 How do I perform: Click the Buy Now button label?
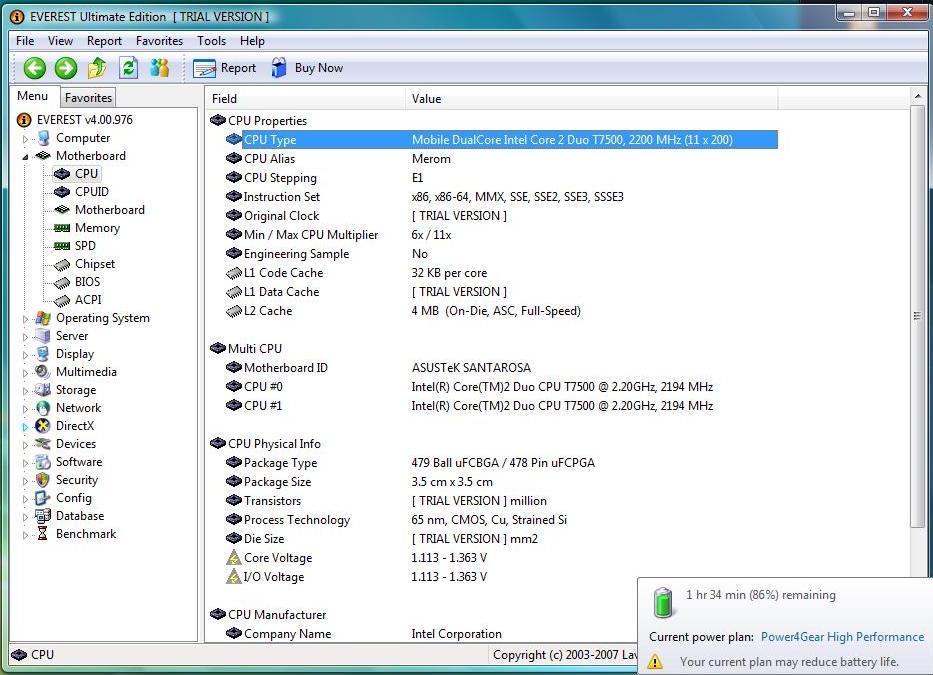(x=319, y=68)
